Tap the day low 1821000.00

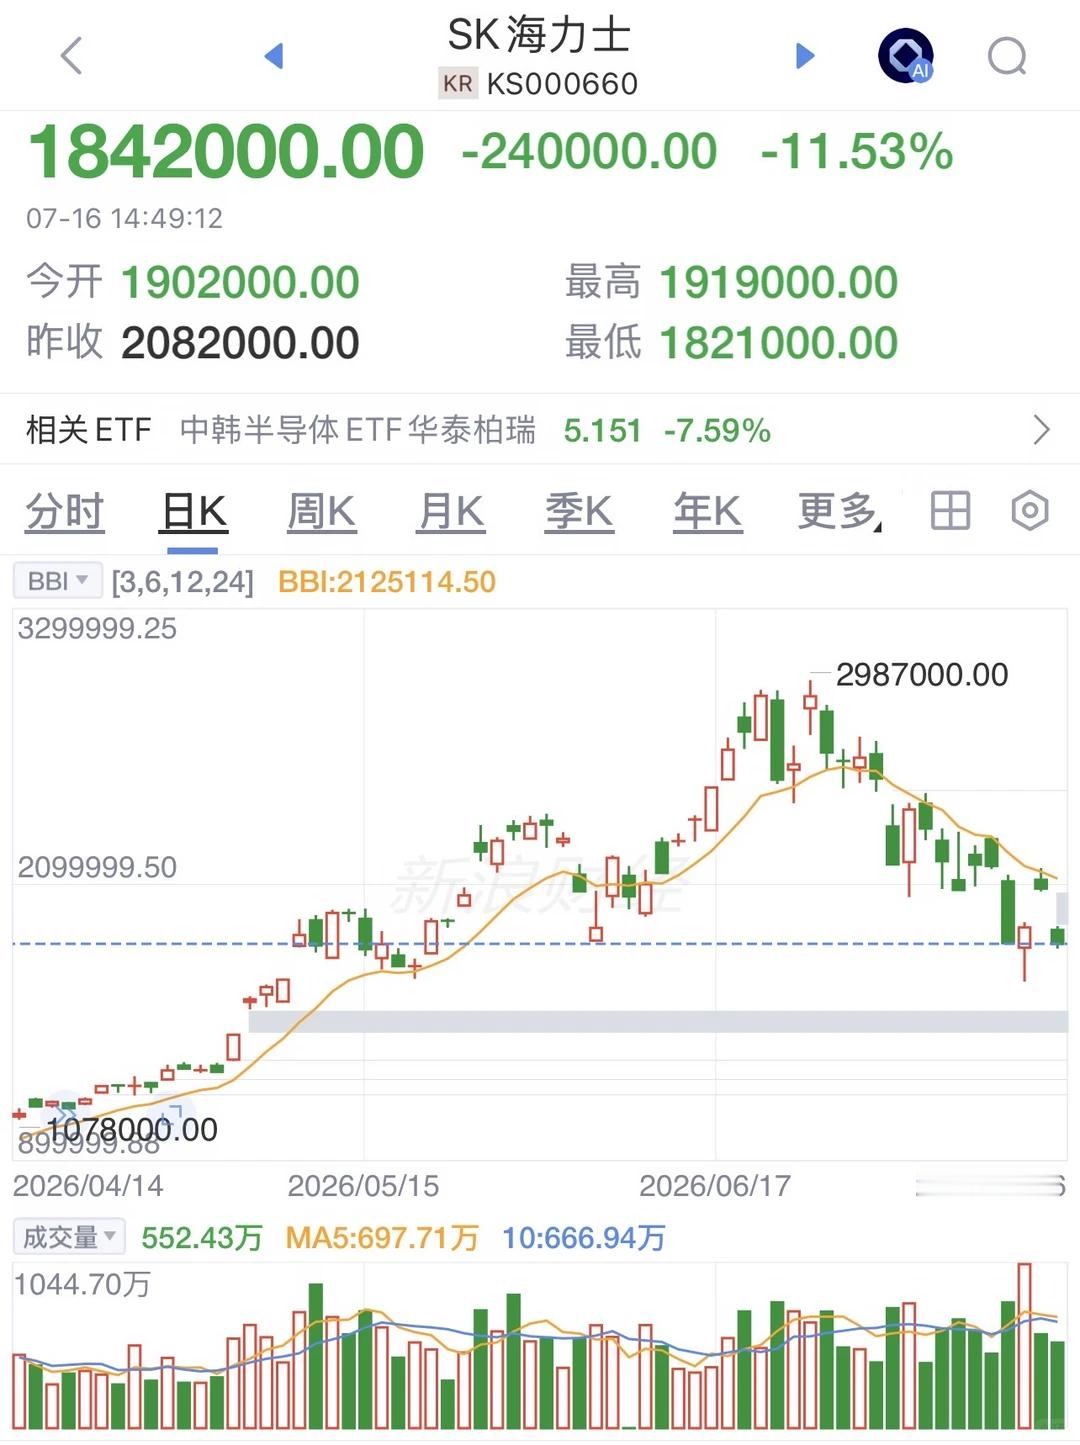779,343
